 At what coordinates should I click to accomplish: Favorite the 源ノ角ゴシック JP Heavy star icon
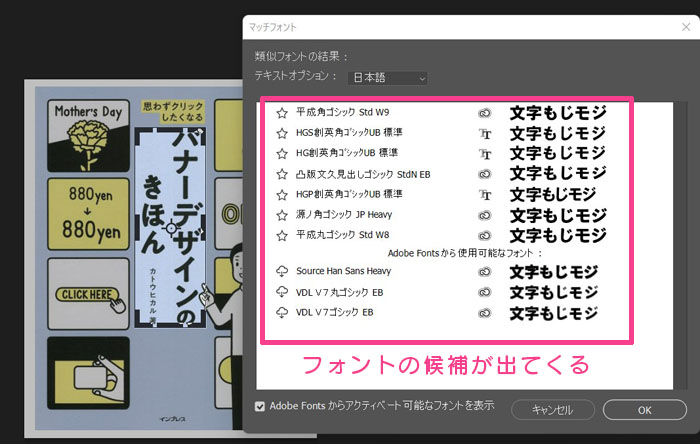pyautogui.click(x=282, y=215)
